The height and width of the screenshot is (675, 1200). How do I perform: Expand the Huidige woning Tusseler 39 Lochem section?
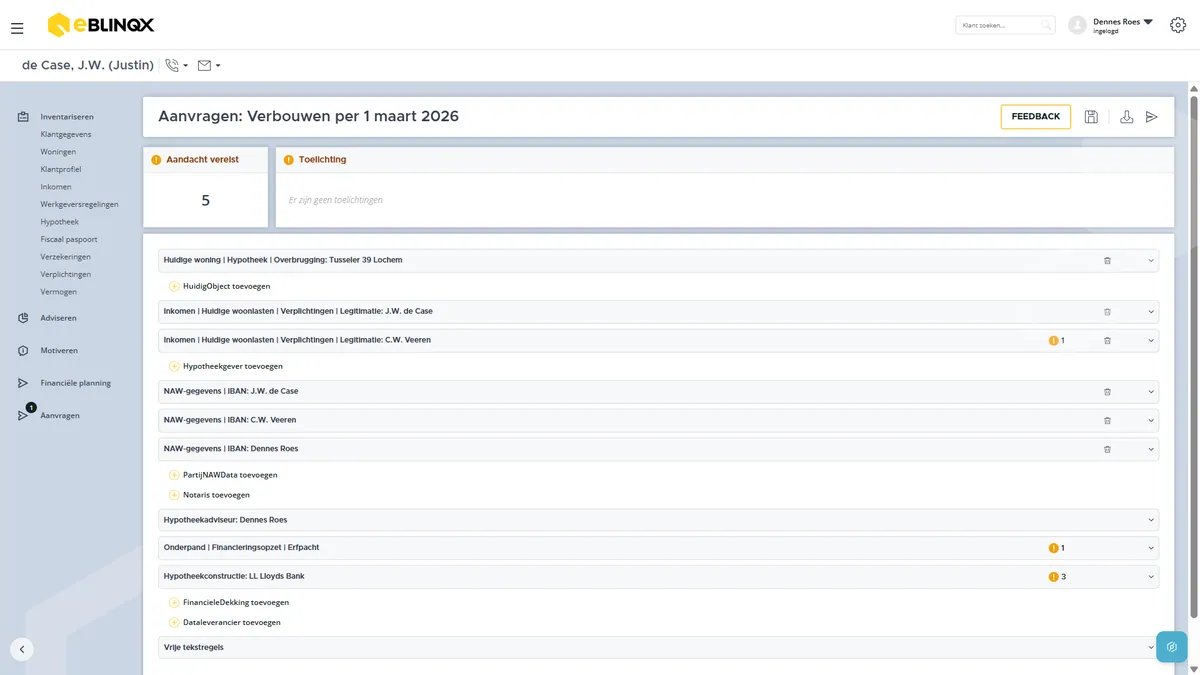click(x=1151, y=260)
